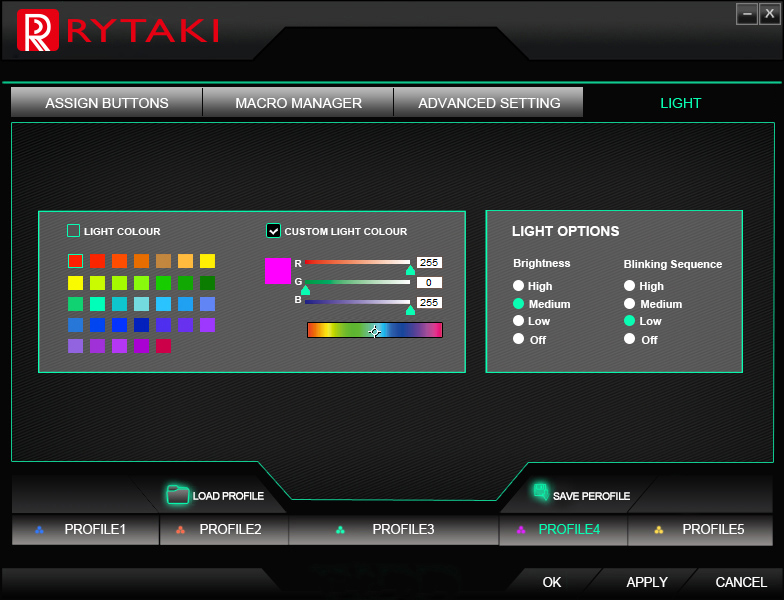
Task: Open the Advanced Setting tab
Action: coord(489,103)
